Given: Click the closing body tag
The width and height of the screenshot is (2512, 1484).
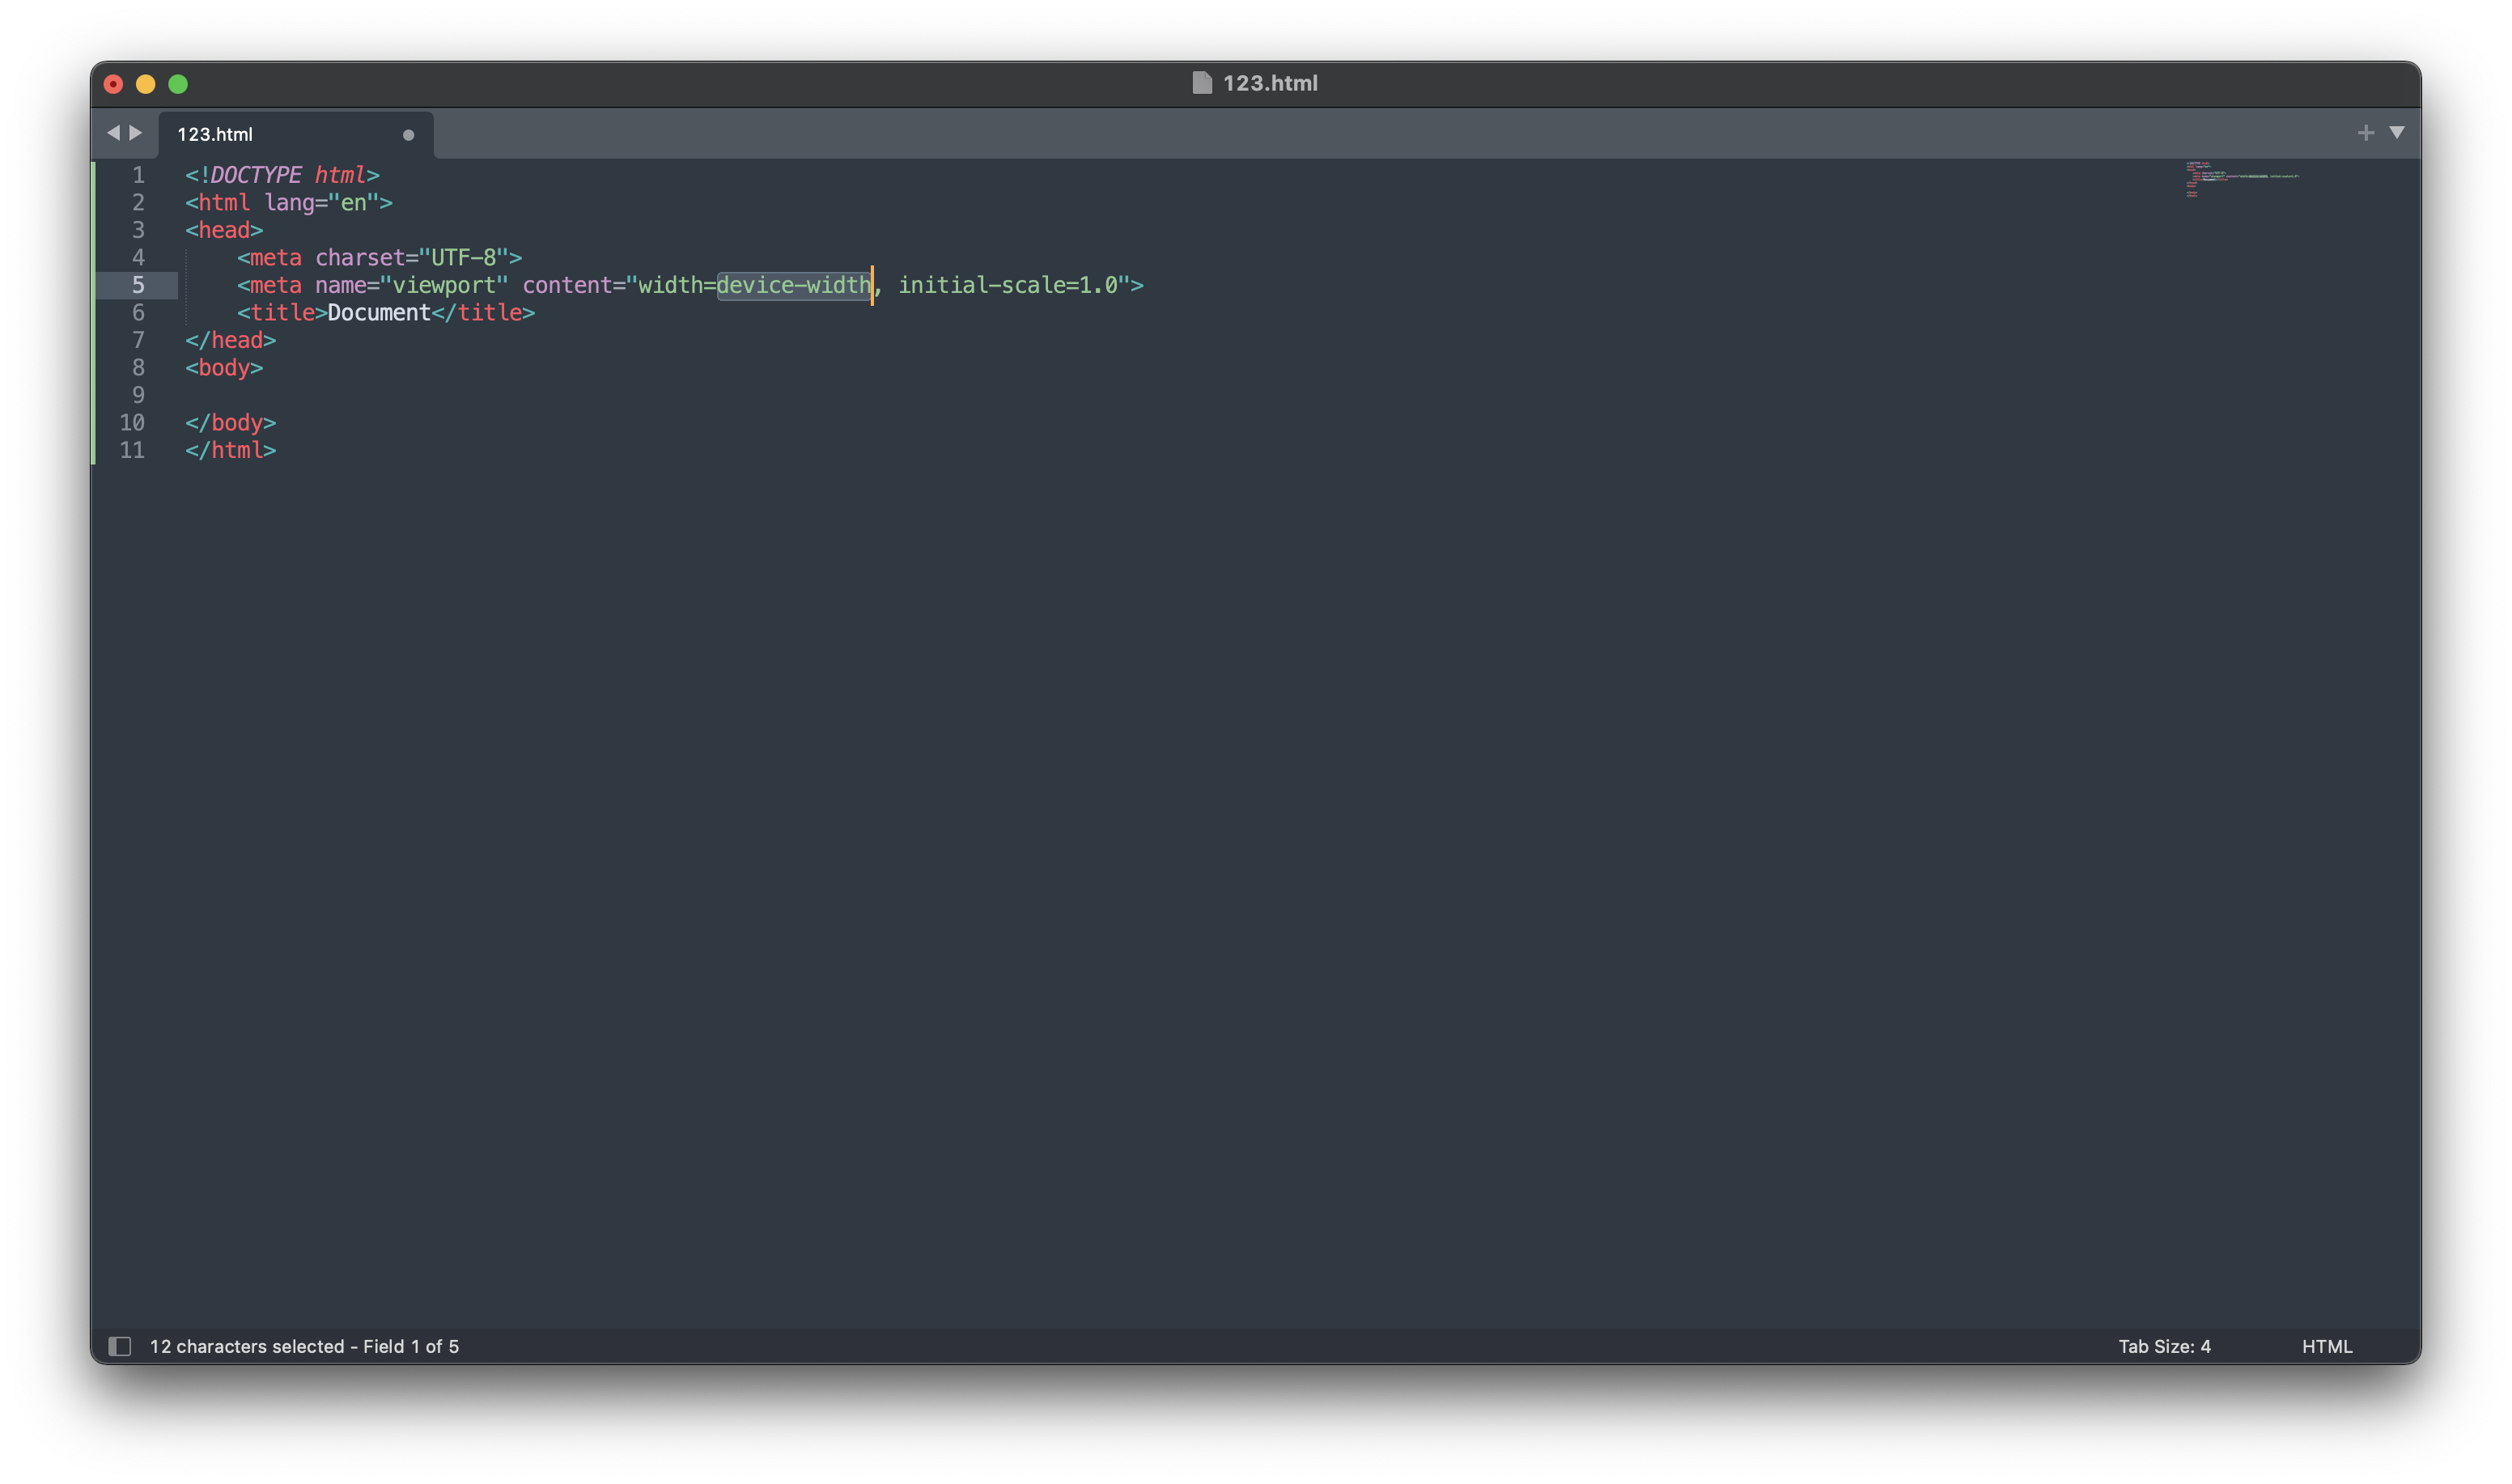Looking at the screenshot, I should tap(230, 423).
